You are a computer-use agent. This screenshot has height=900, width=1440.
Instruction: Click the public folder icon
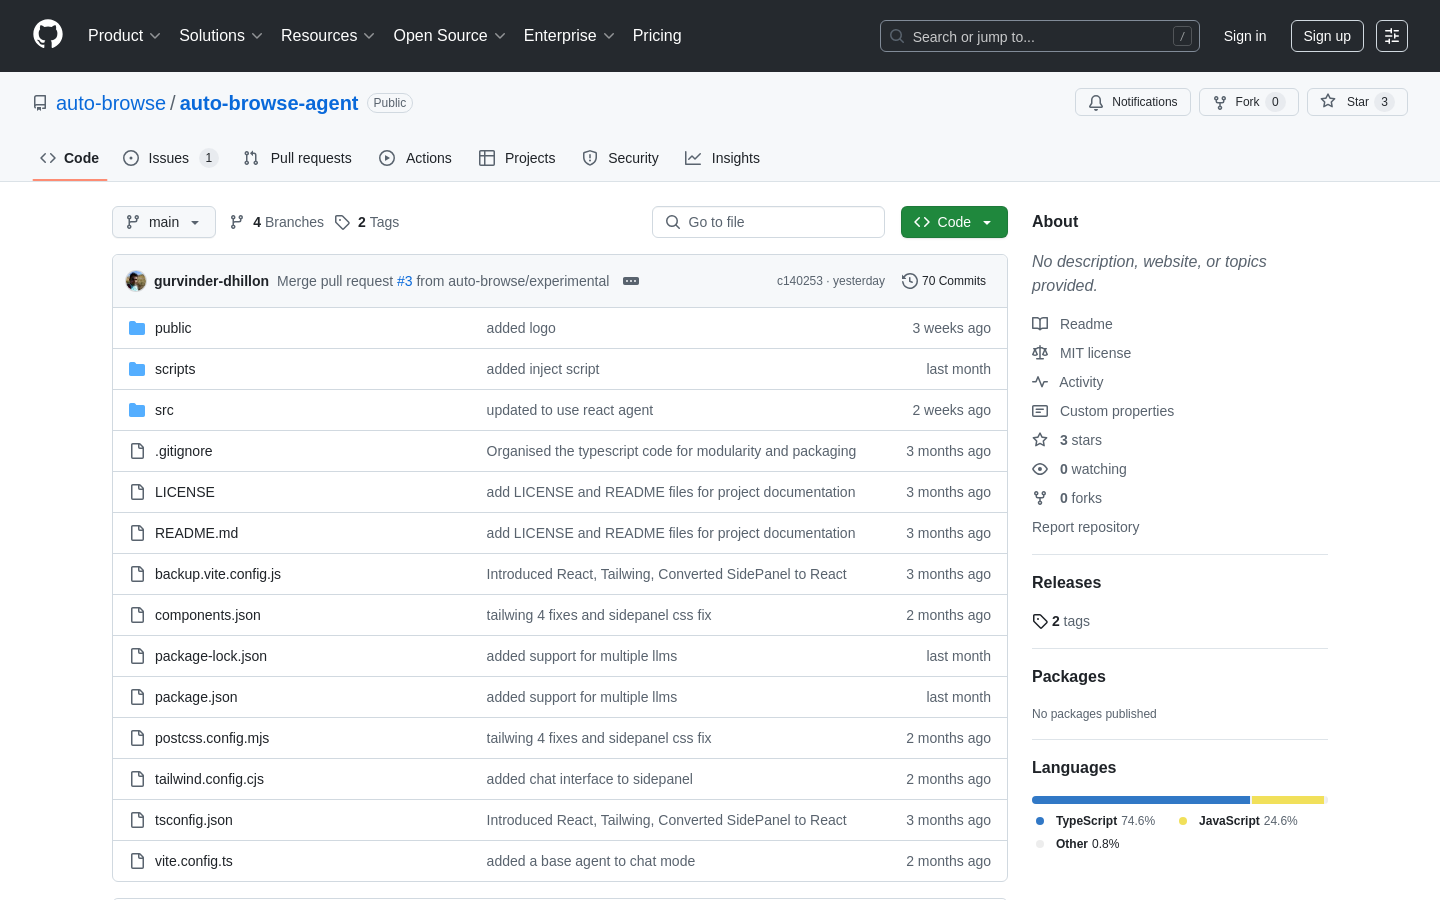137,328
